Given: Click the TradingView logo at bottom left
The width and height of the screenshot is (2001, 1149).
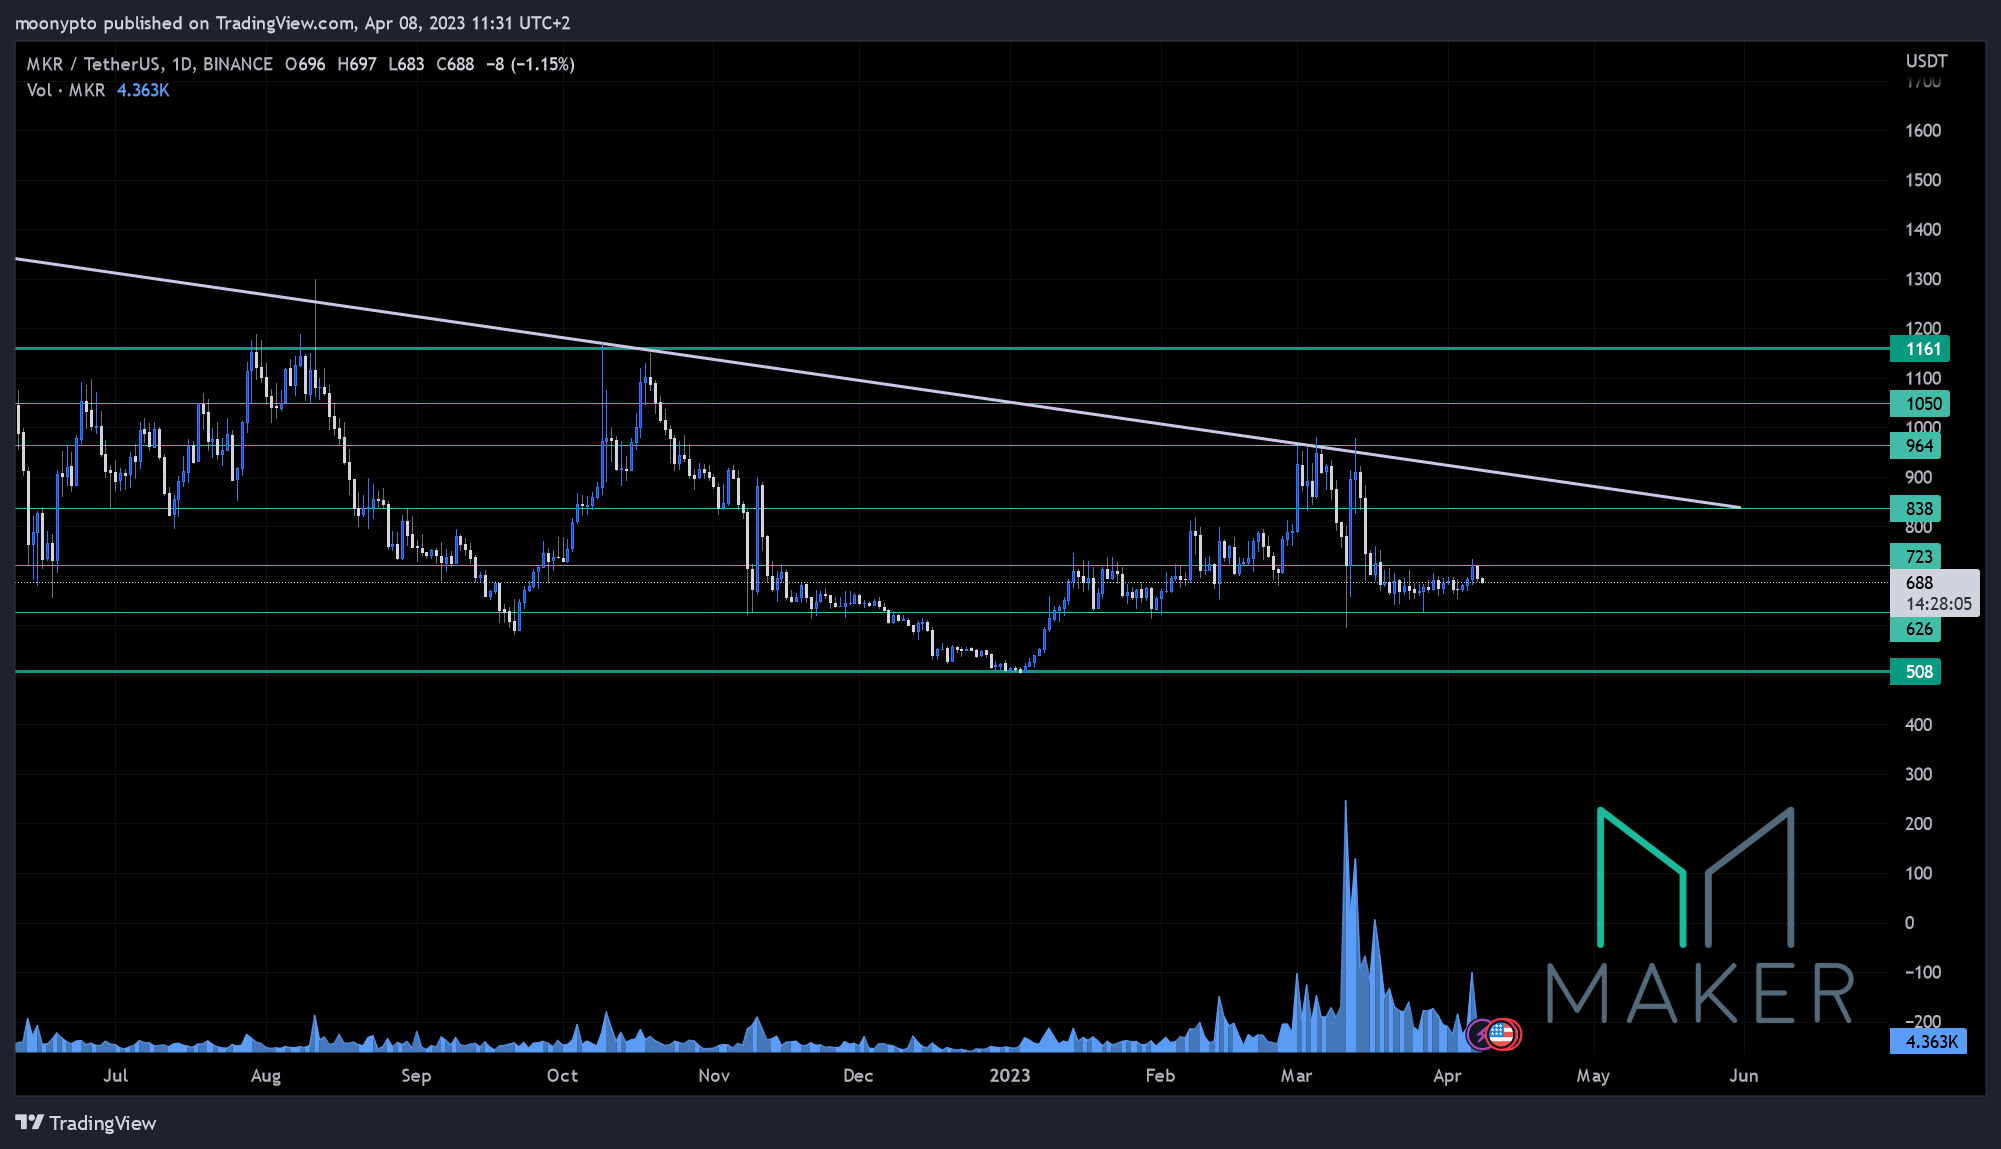Looking at the screenshot, I should click(86, 1123).
